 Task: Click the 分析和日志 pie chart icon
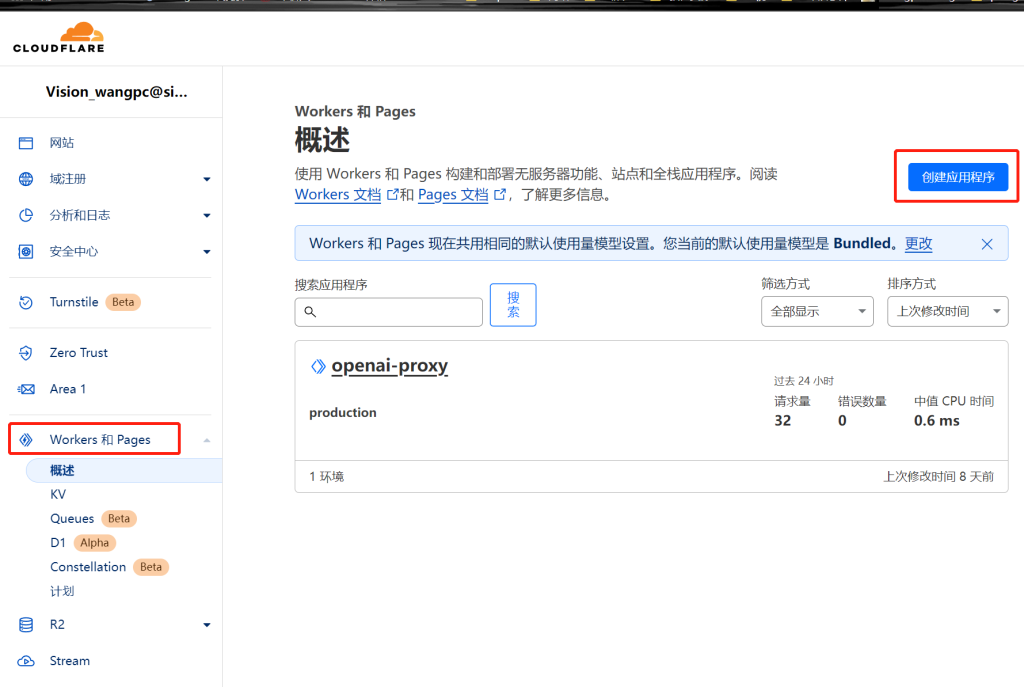[x=26, y=215]
